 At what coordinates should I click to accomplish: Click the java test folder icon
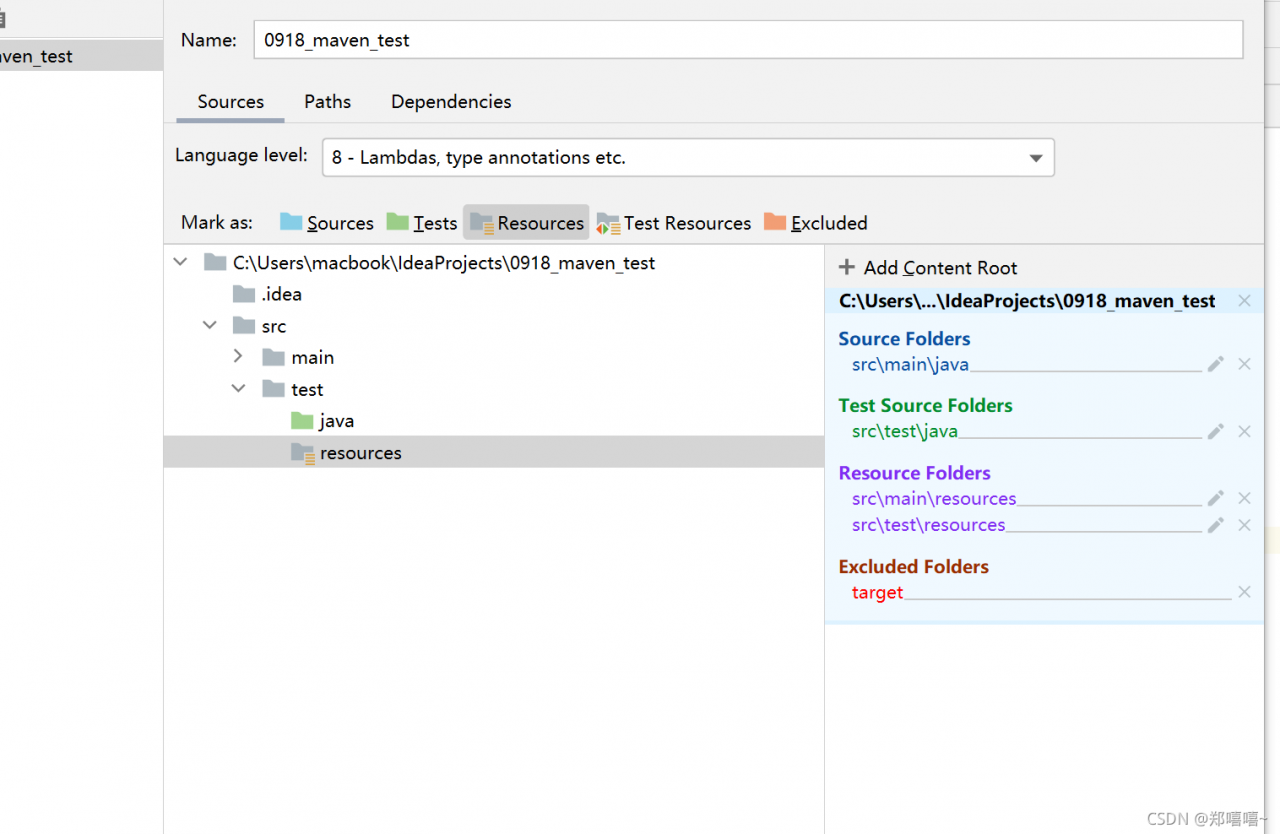(x=302, y=421)
